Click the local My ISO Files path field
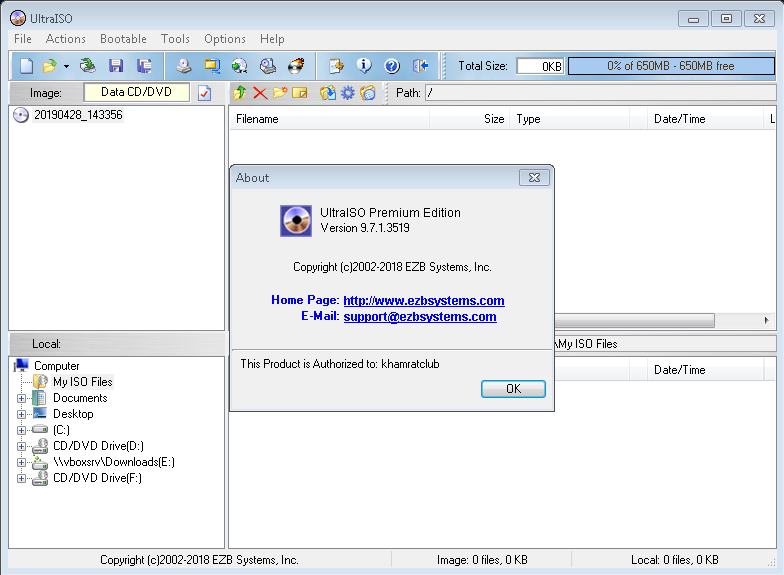The width and height of the screenshot is (784, 575). [665, 344]
